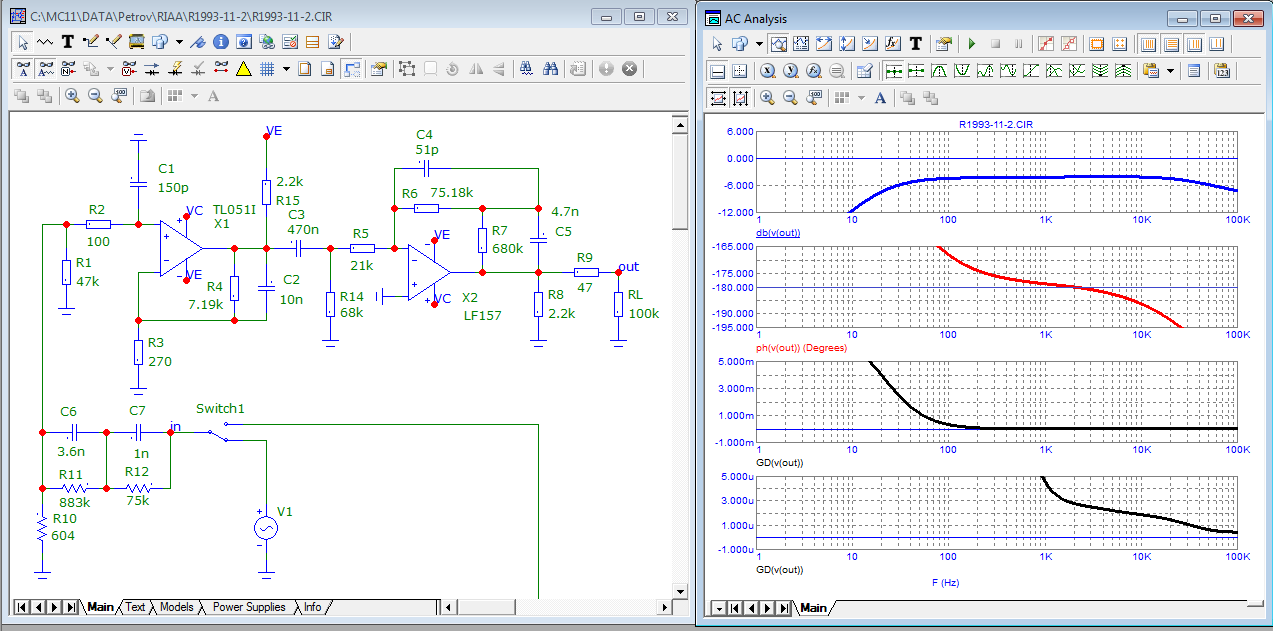Image resolution: width=1273 pixels, height=631 pixels.
Task: Click the Find binoculars icon
Action: pyautogui.click(x=550, y=69)
